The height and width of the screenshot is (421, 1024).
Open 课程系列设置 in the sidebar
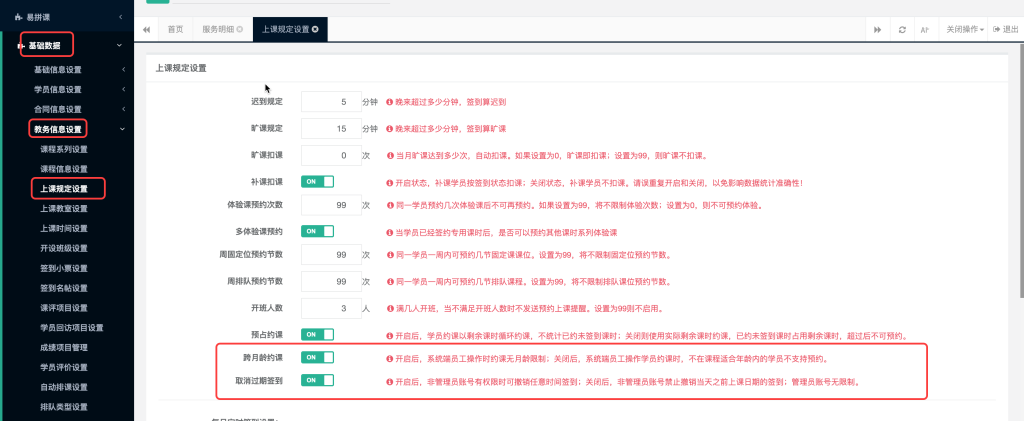point(64,149)
